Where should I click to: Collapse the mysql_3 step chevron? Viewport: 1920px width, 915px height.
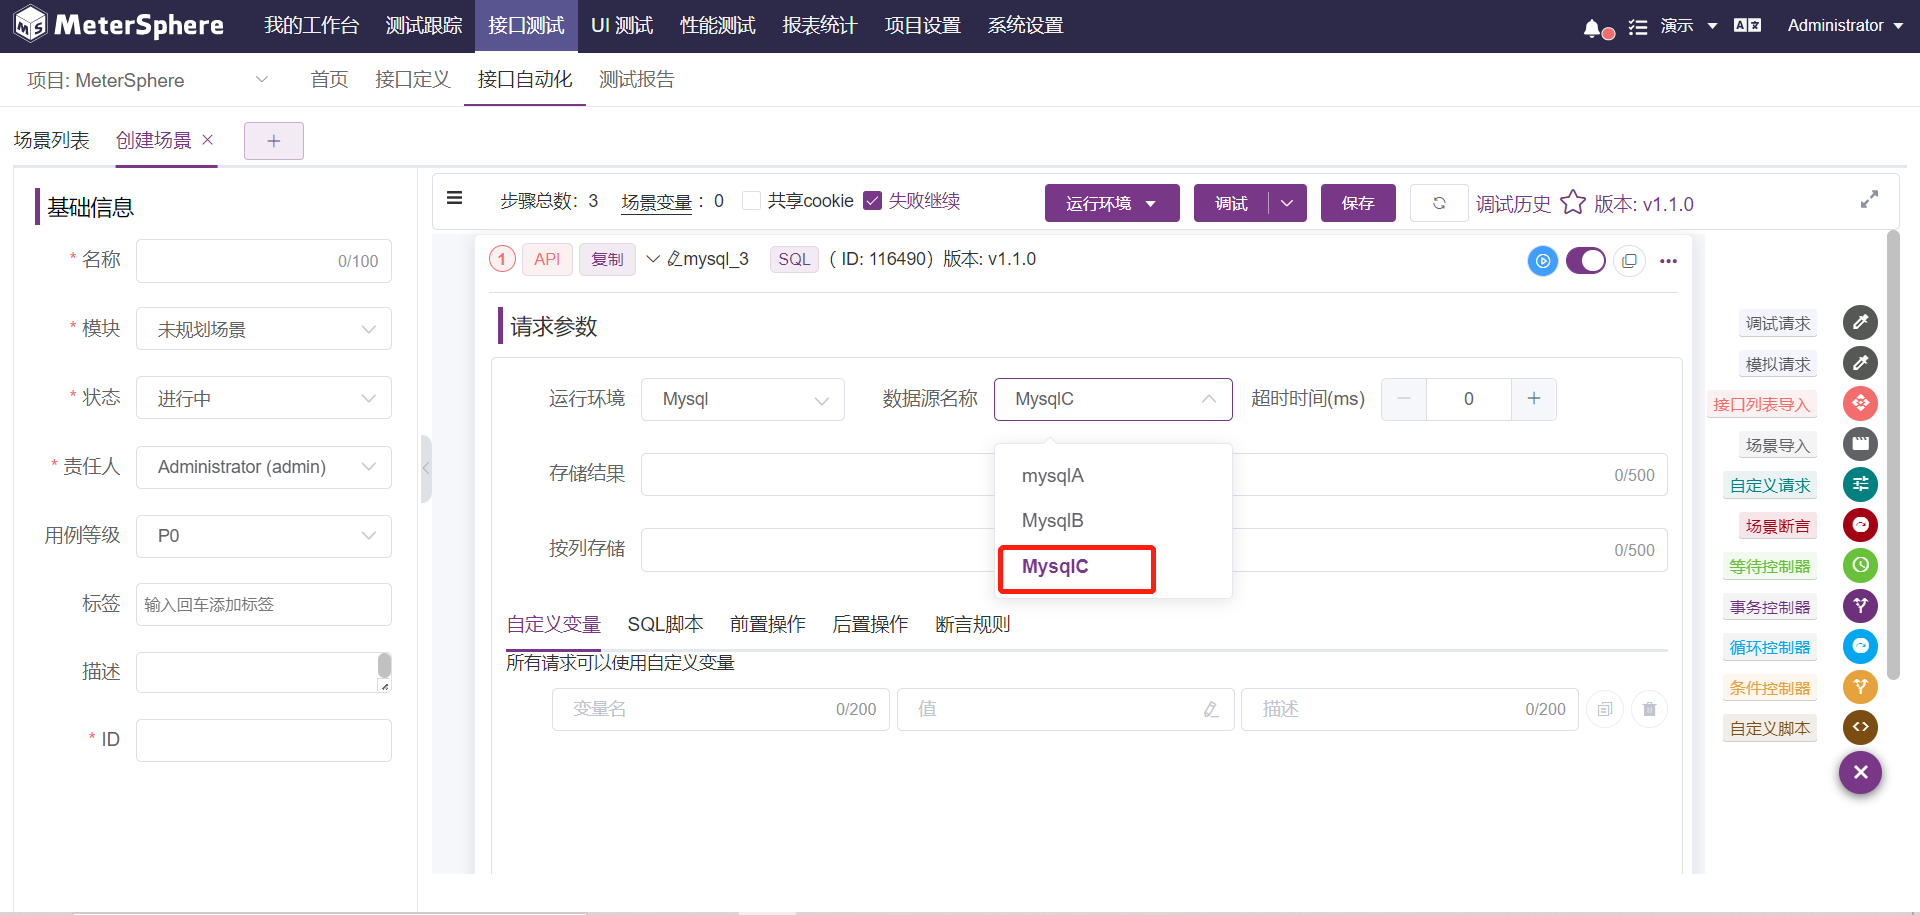(x=653, y=259)
